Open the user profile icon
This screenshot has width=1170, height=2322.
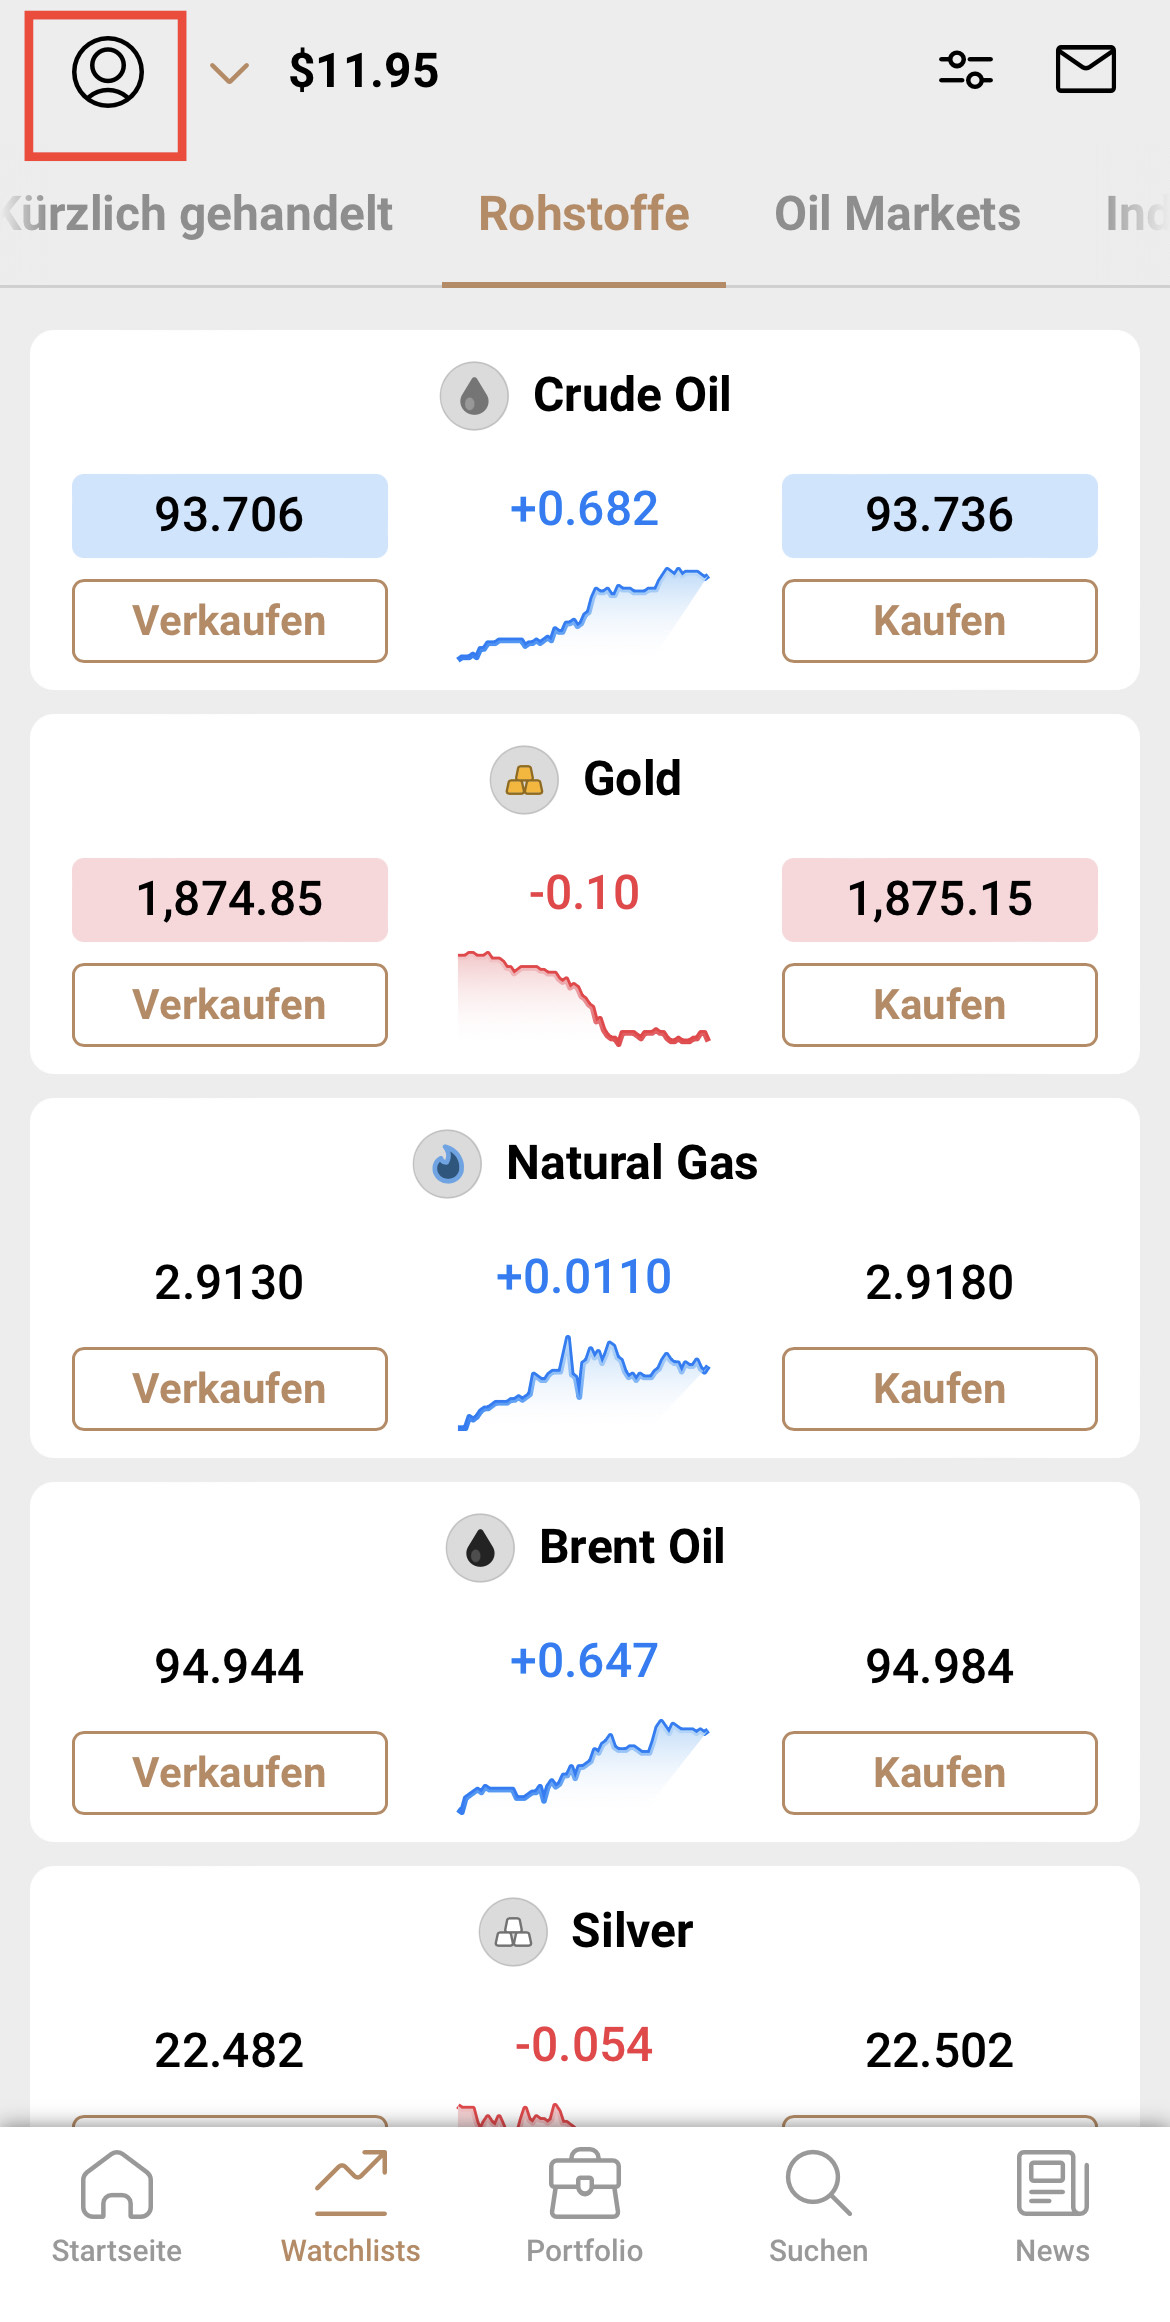pos(107,72)
